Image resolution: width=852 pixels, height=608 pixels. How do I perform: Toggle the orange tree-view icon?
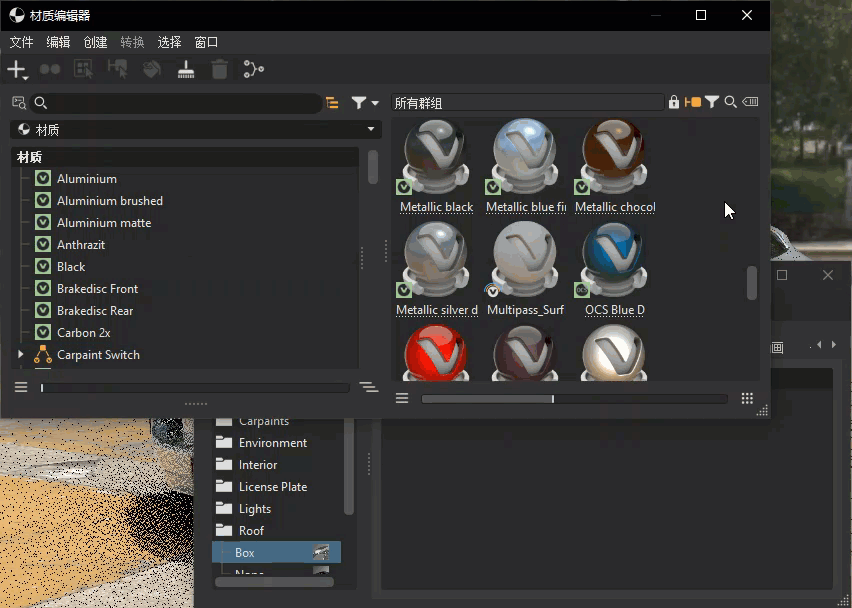332,103
